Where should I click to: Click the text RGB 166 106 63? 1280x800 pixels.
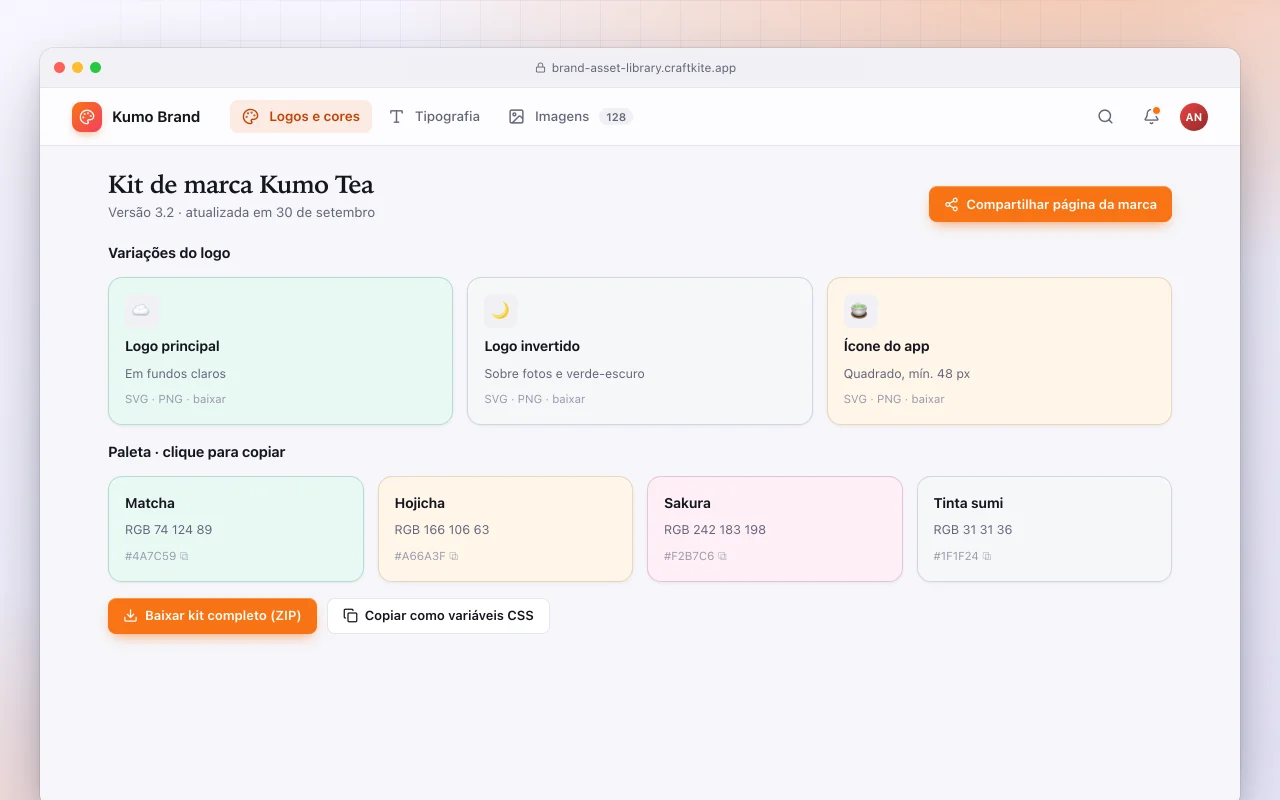[442, 530]
